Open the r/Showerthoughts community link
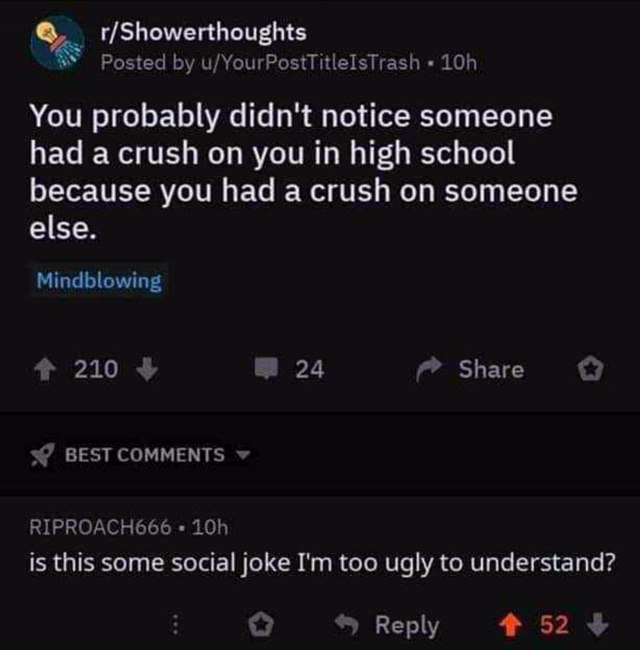Screen dimensions: 640x650 coord(204,33)
